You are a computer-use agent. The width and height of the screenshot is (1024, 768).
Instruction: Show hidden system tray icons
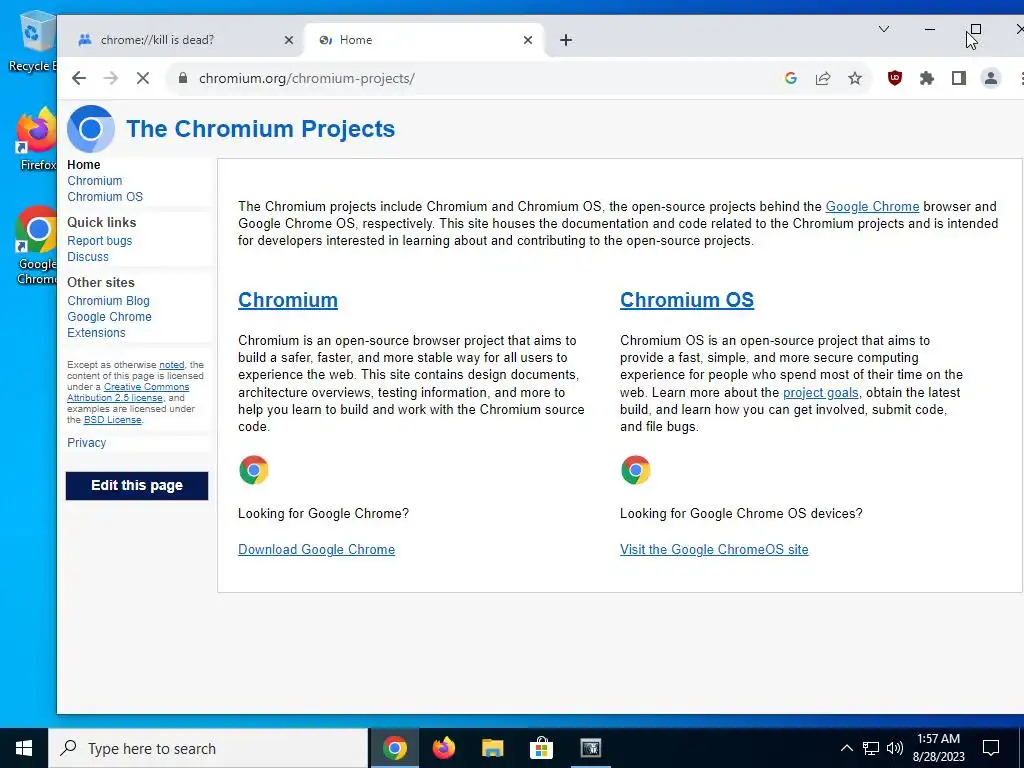pos(846,748)
